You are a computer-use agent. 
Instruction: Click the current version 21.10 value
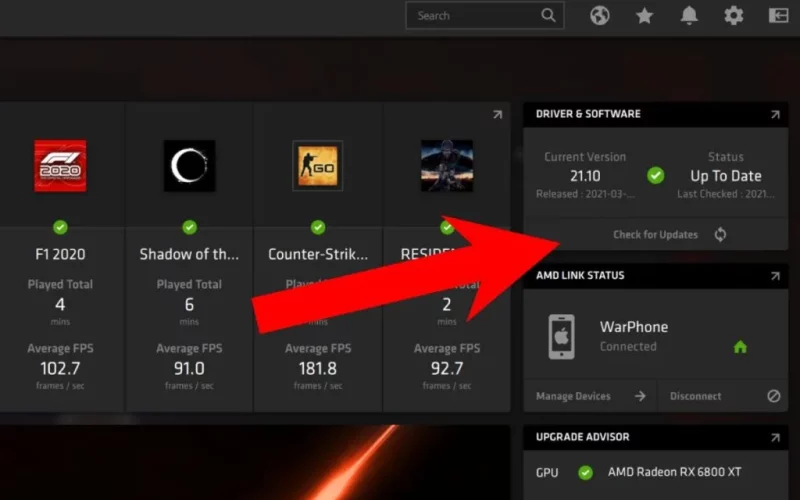coord(585,176)
